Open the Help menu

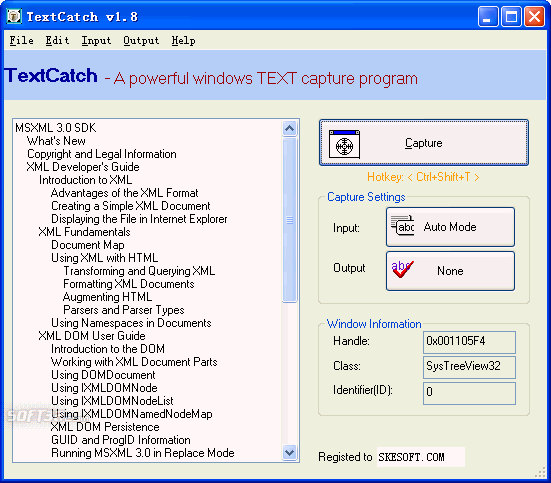[183, 40]
